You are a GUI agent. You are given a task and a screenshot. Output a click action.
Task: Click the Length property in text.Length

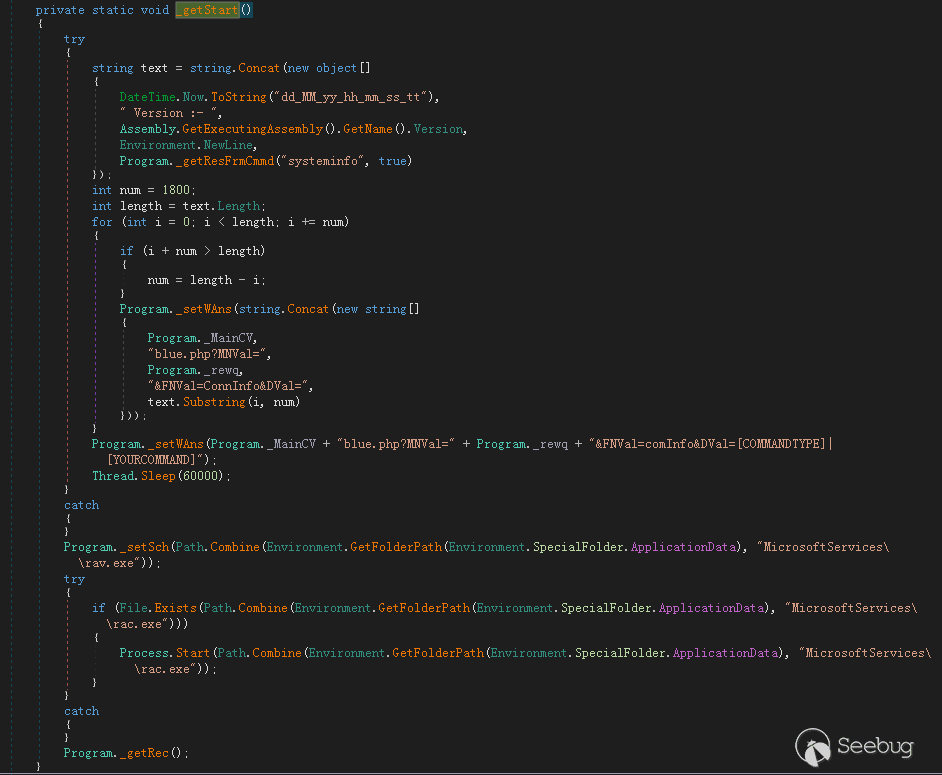239,206
